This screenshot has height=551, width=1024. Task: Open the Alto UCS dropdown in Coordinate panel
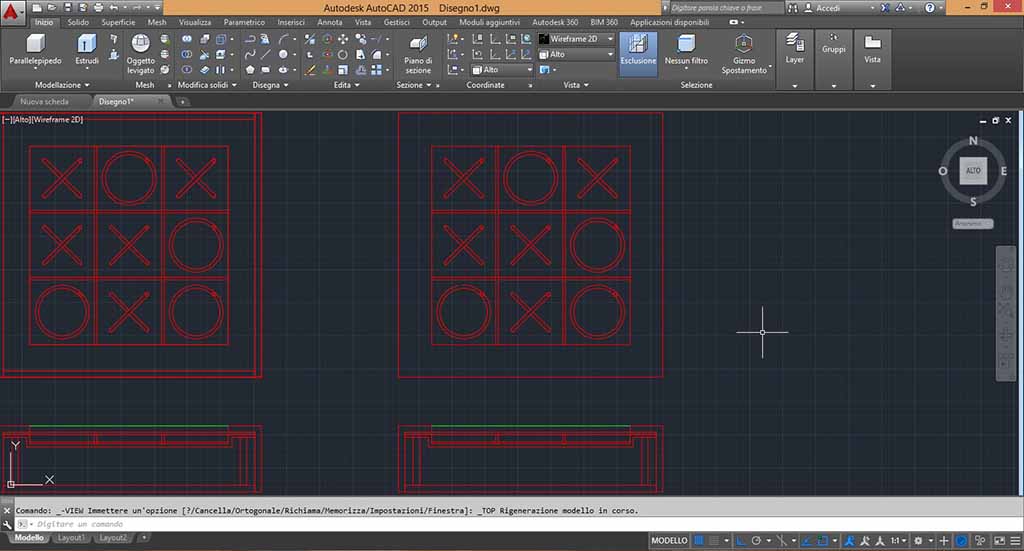[x=502, y=70]
